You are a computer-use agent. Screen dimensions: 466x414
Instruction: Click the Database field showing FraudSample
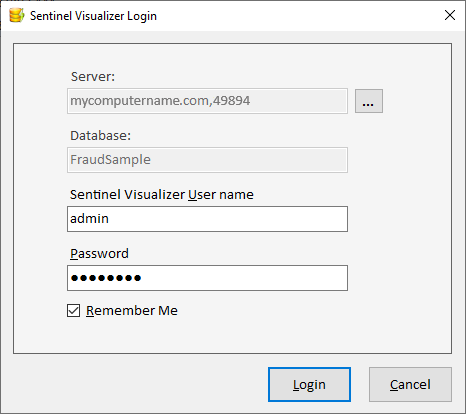207,160
